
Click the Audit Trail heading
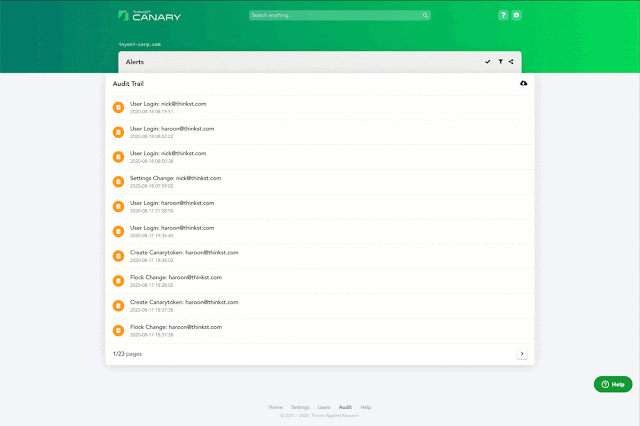(x=128, y=84)
